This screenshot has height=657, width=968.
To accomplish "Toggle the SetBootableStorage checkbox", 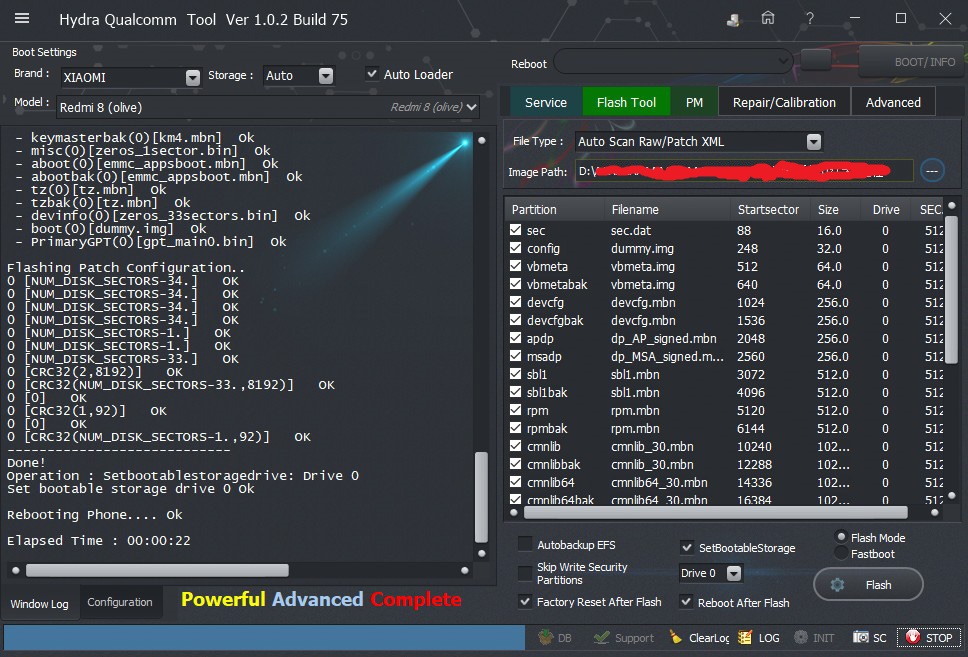I will (x=686, y=547).
